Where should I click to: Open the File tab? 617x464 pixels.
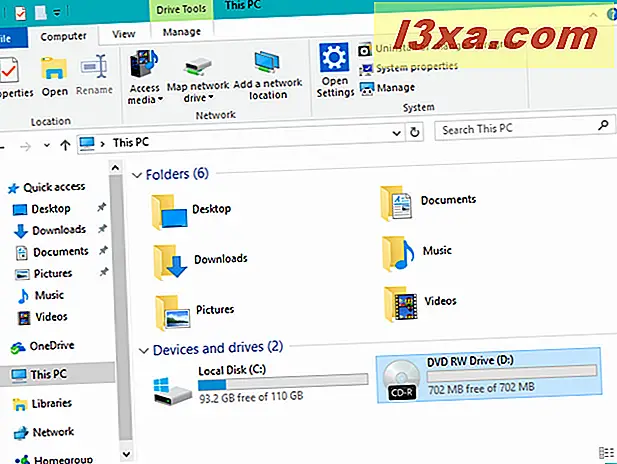pos(12,38)
